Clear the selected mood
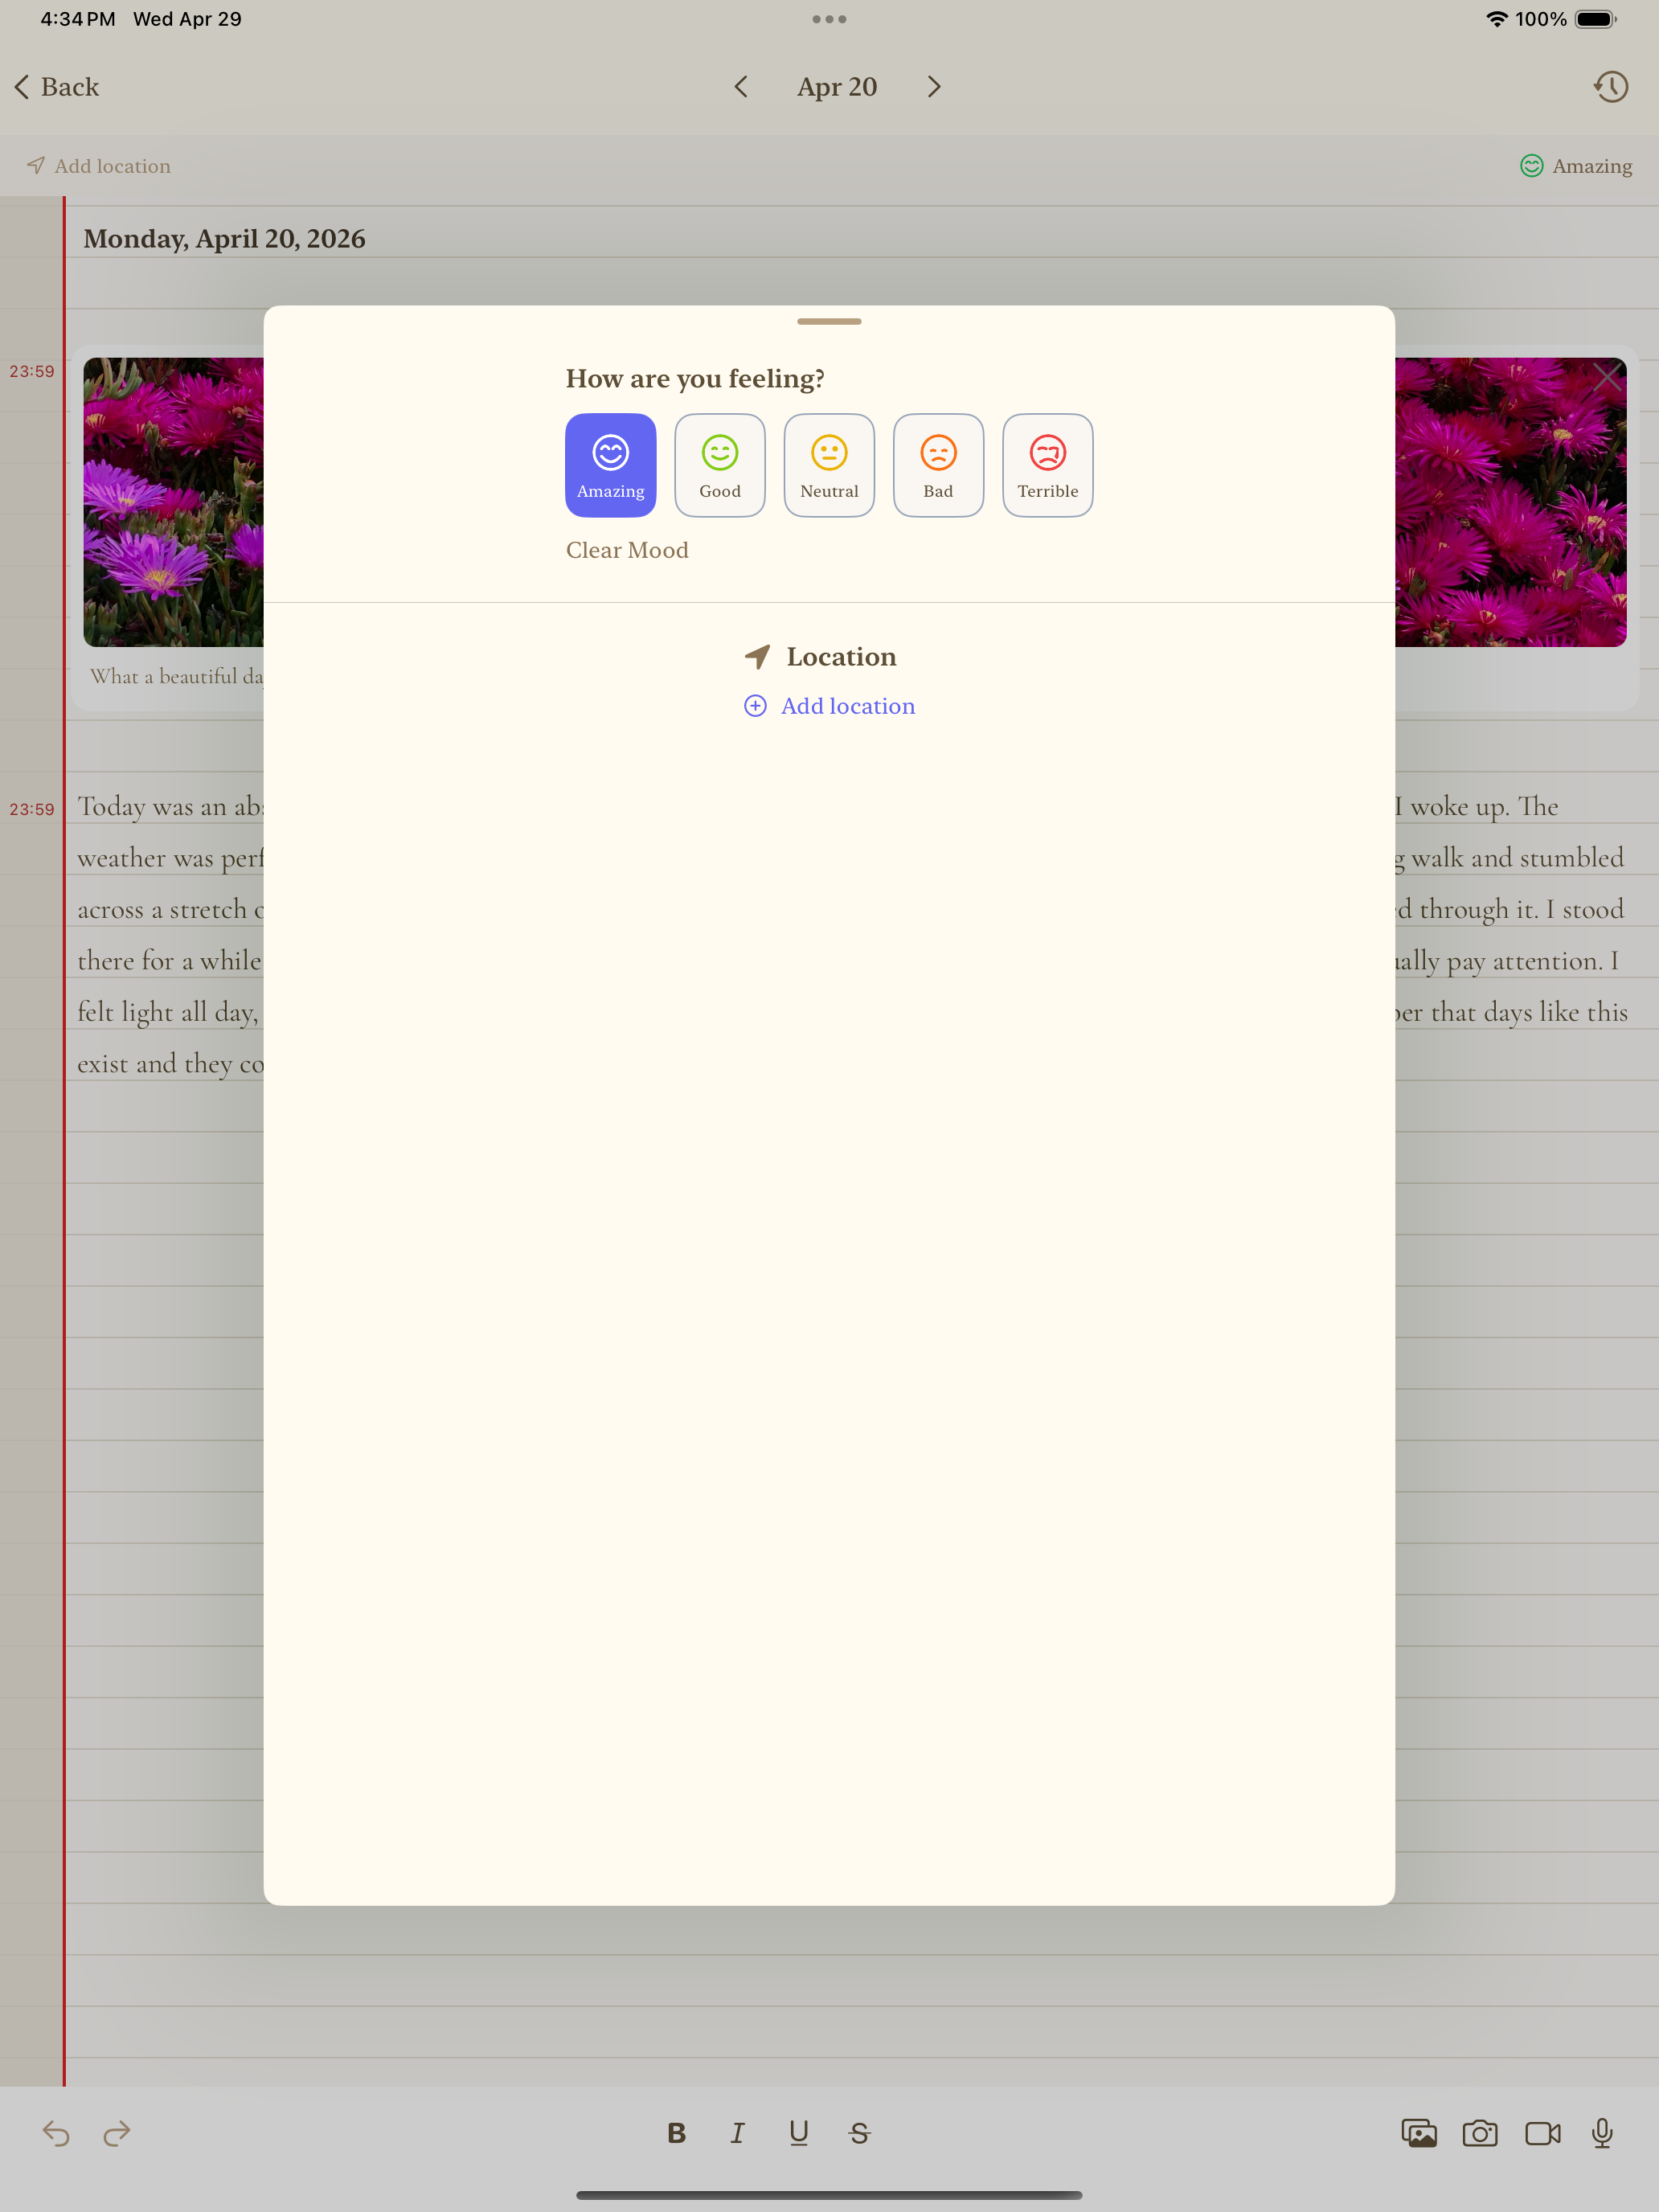The image size is (1659, 2212). [627, 550]
